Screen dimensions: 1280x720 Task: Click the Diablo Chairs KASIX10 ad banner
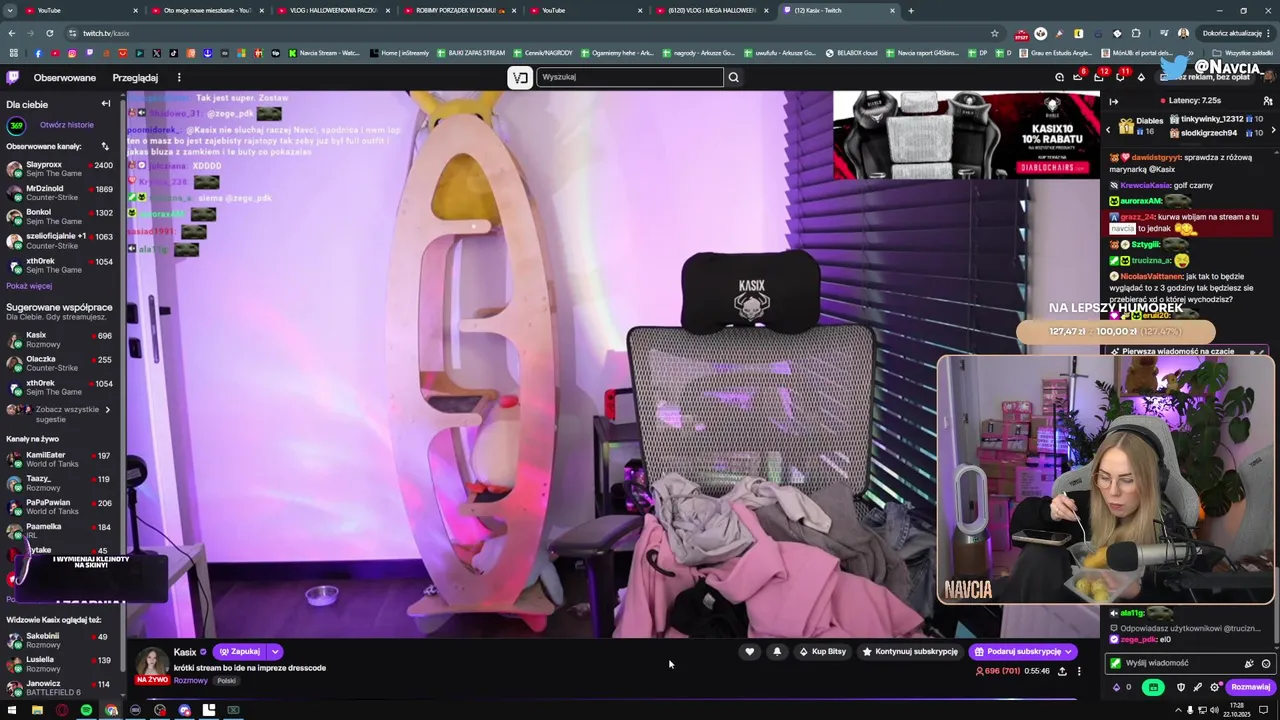coord(966,135)
